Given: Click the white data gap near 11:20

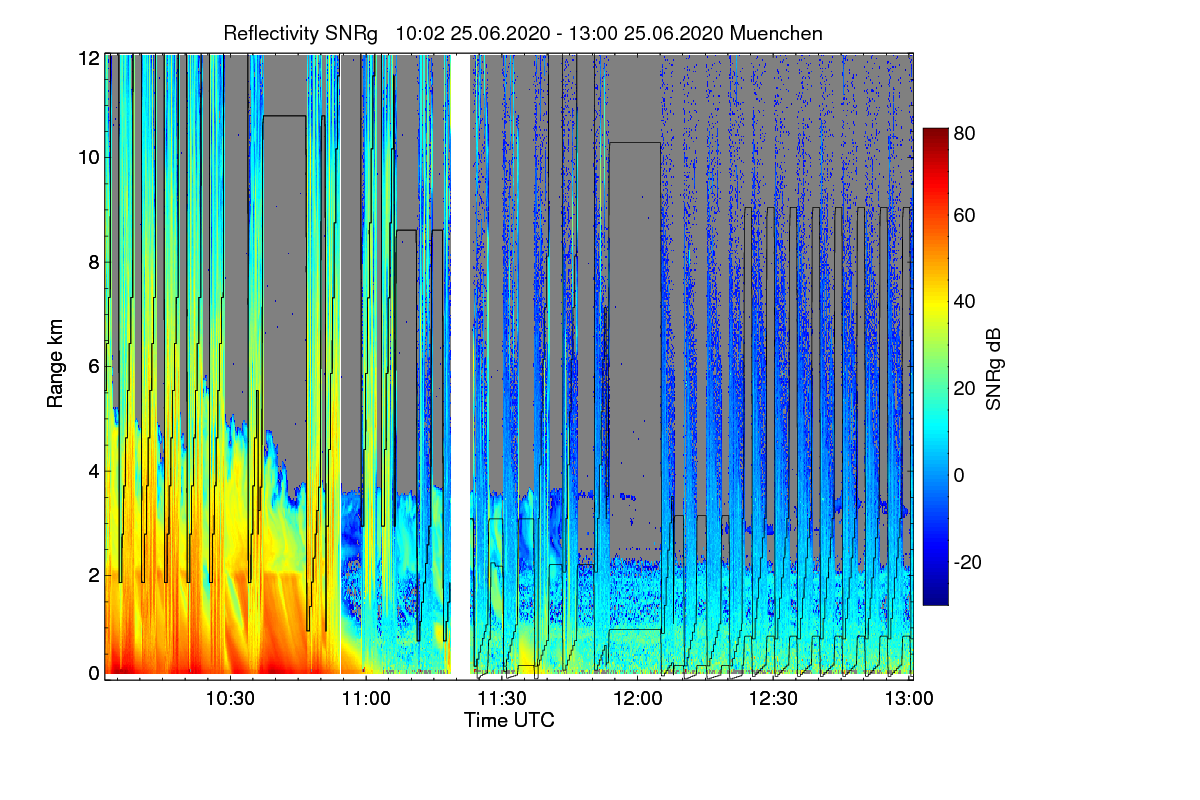Looking at the screenshot, I should point(459,365).
